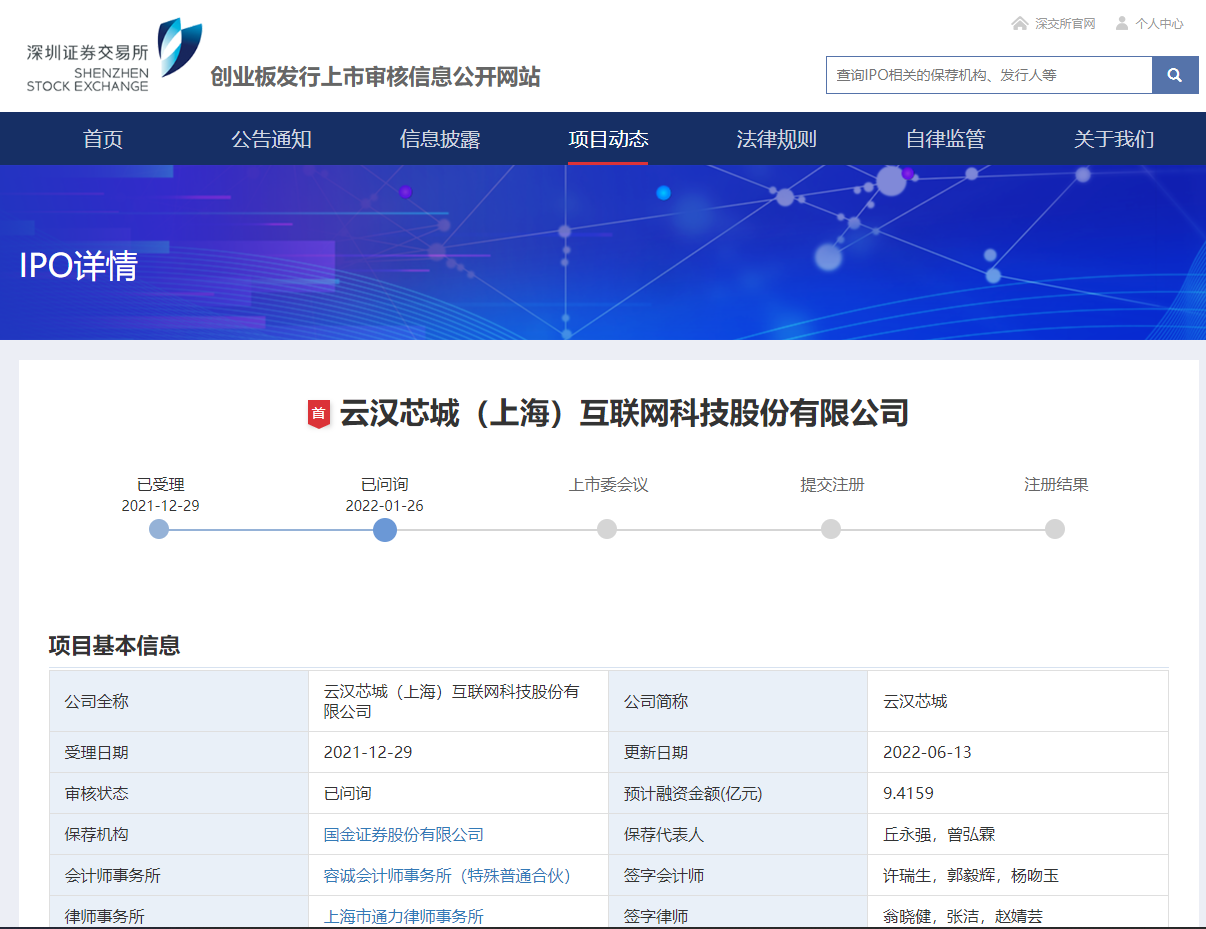This screenshot has height=929, width=1206.
Task: Open the 自律监管 menu
Action: click(x=945, y=139)
